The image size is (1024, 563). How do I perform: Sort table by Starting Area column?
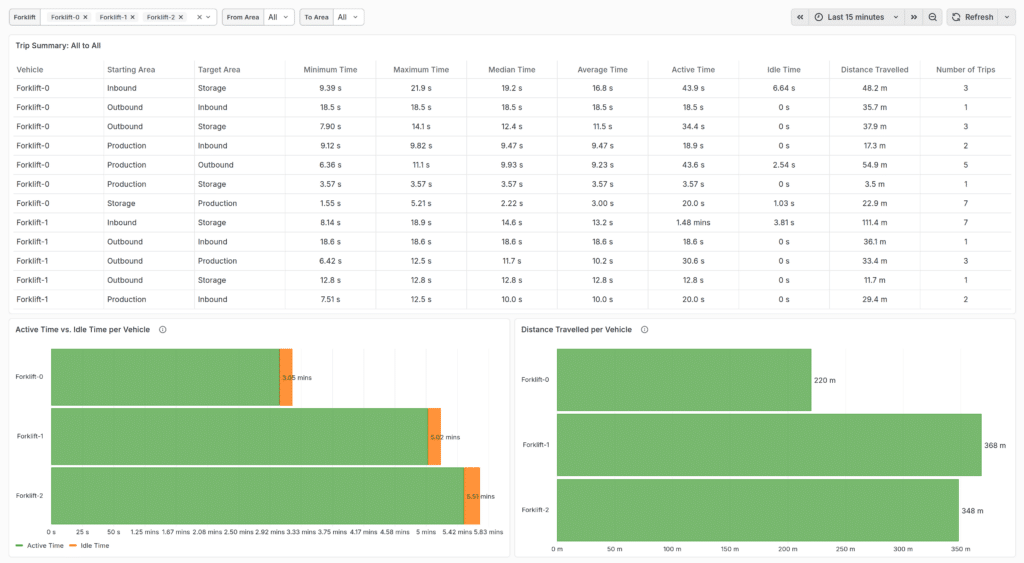pyautogui.click(x=131, y=70)
